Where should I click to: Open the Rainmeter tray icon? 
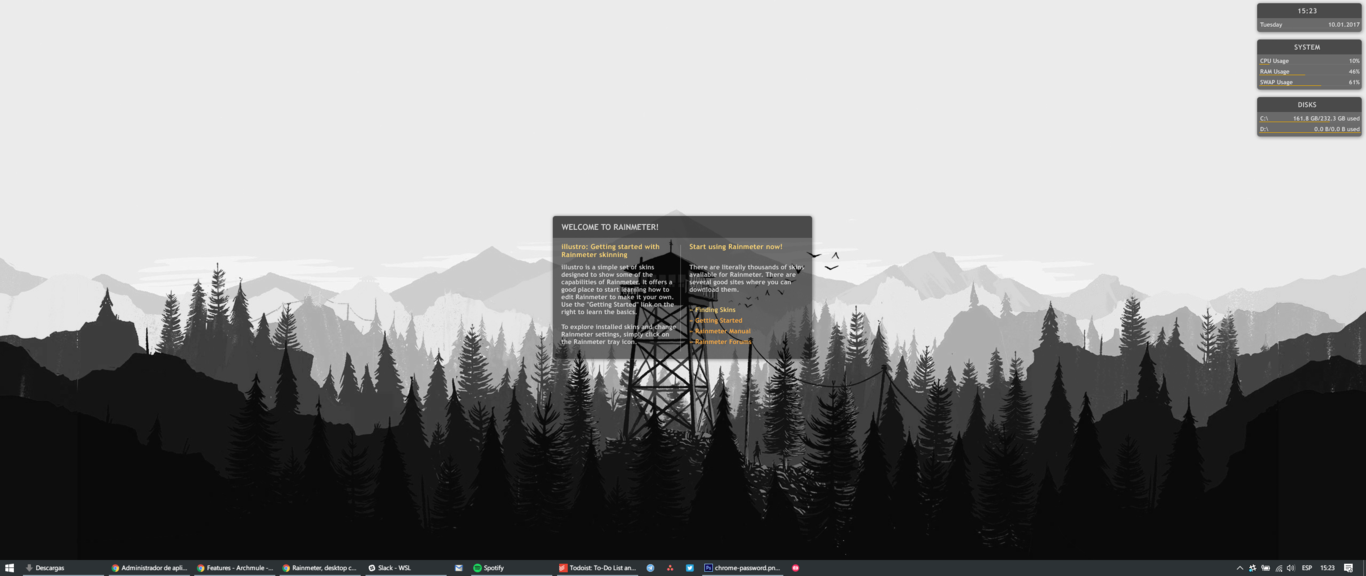pos(1252,568)
